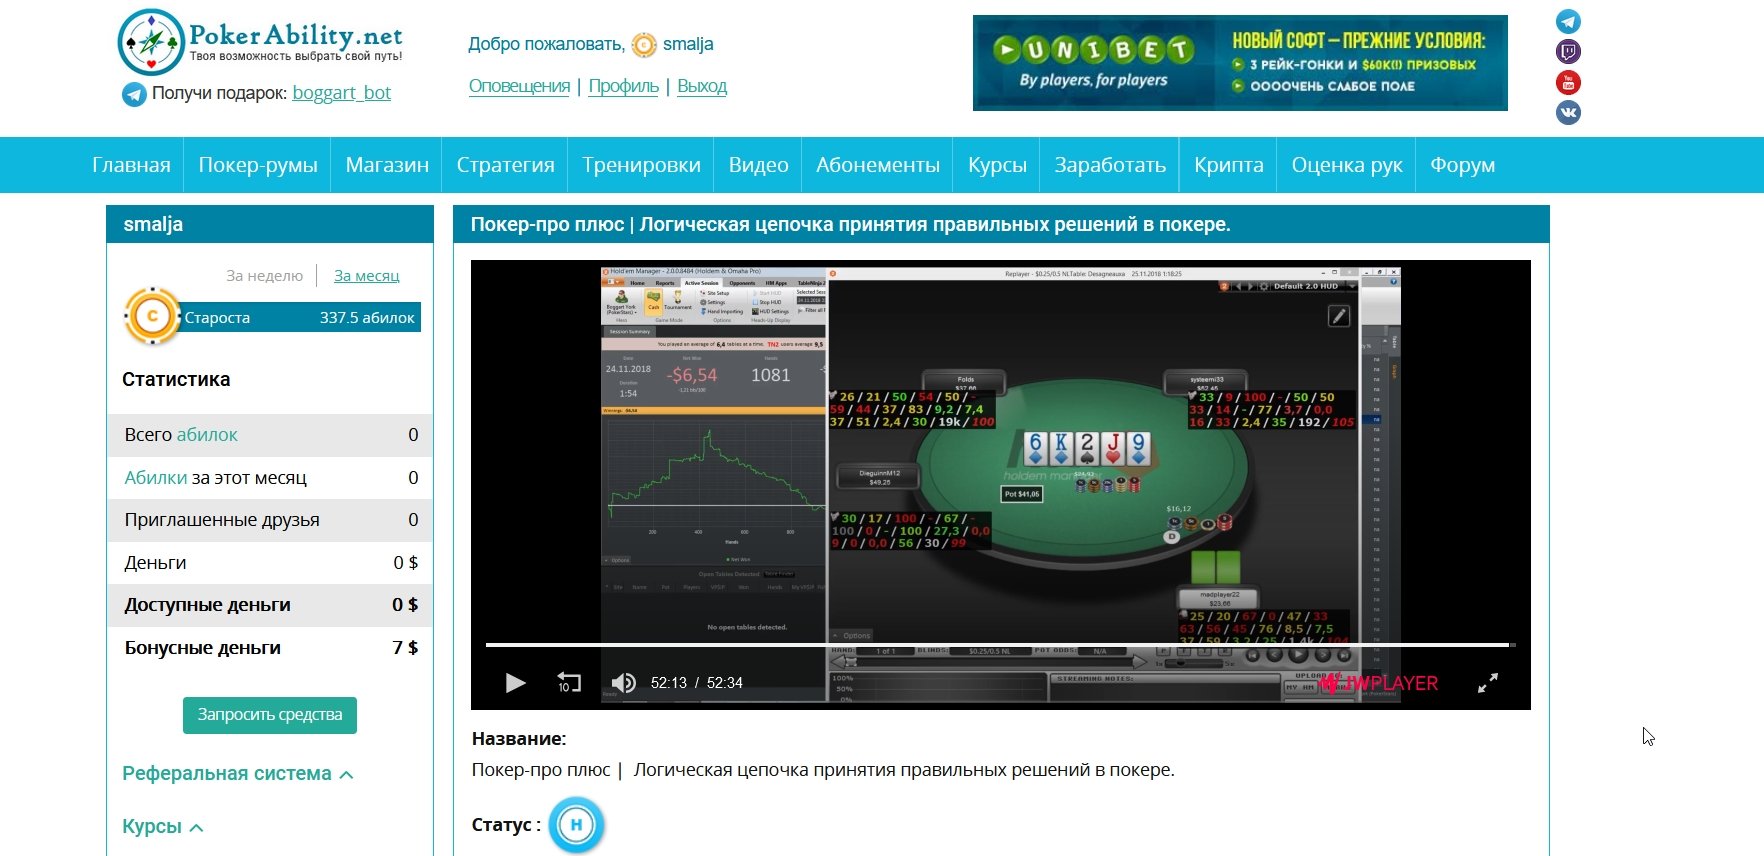Collapse Реферальная система section
The height and width of the screenshot is (856, 1764).
click(238, 774)
